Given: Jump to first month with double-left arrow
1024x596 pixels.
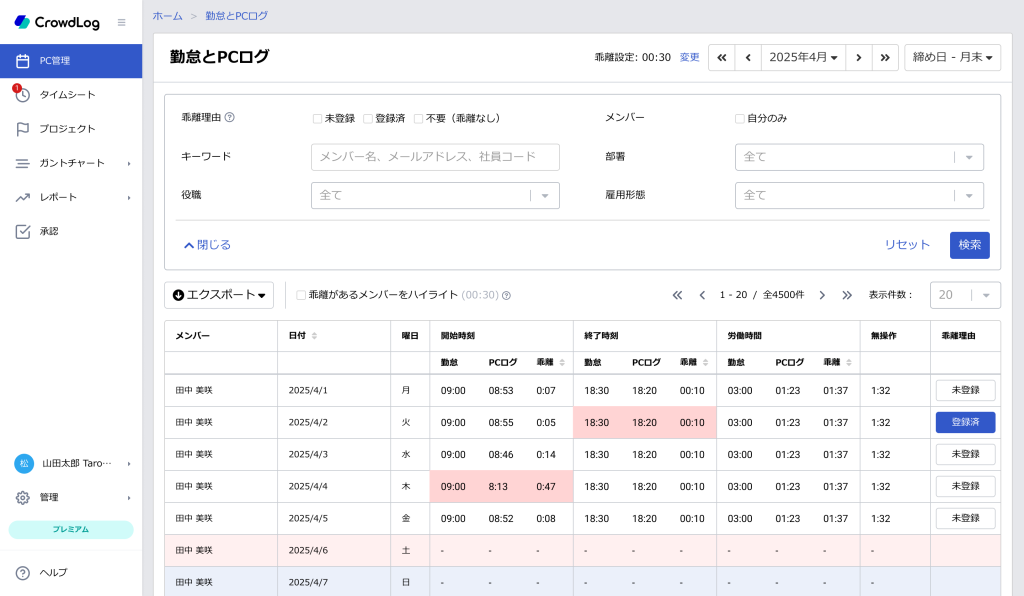Looking at the screenshot, I should pyautogui.click(x=722, y=57).
